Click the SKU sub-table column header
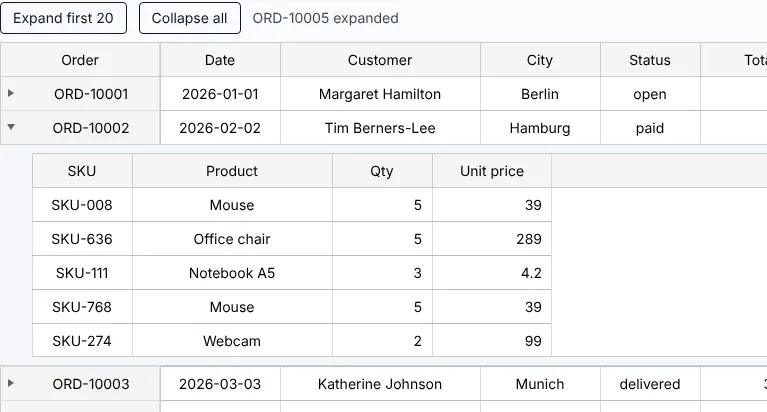767x412 pixels. coord(82,171)
